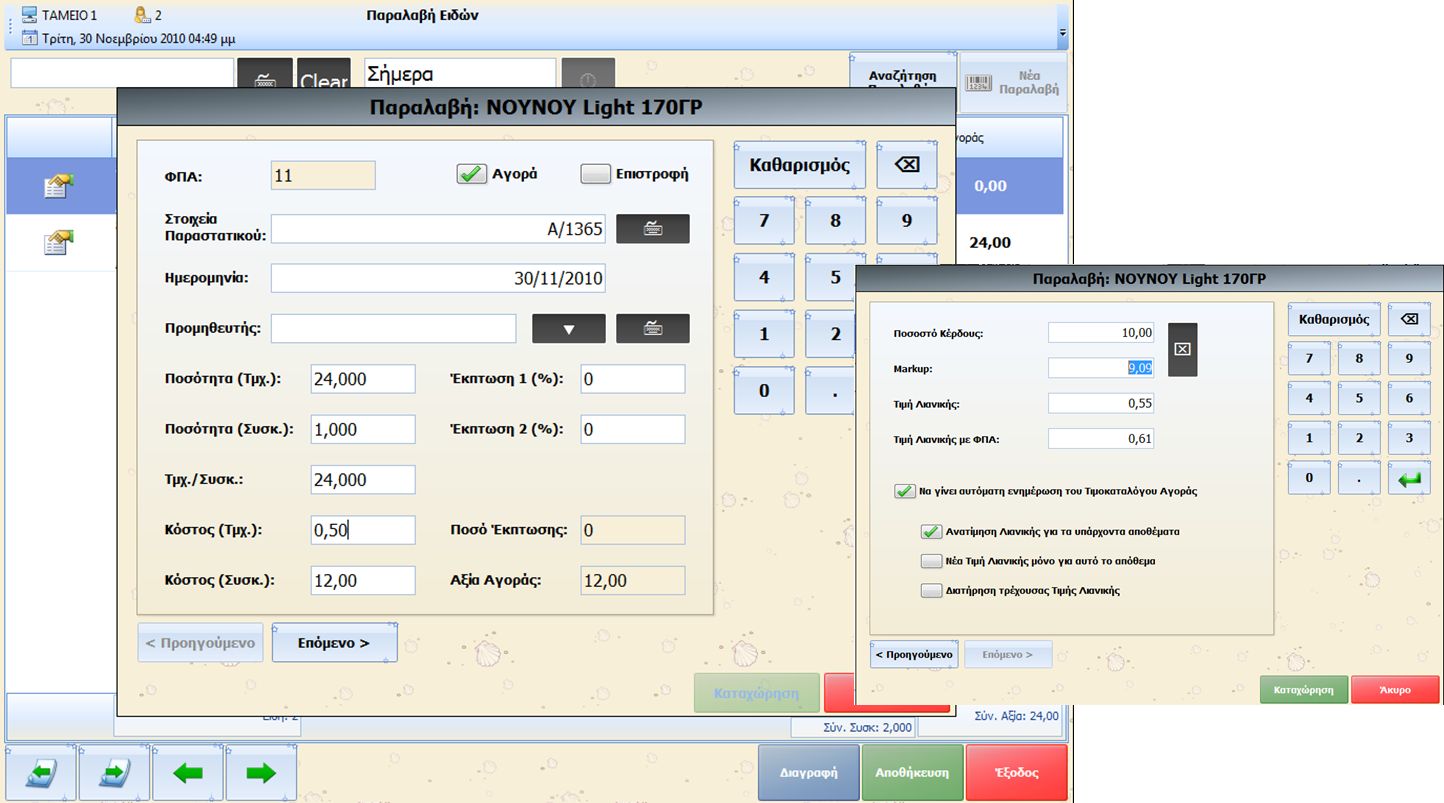Enable Νέα Τιμή Λιανικής μόνο για αυτό το απόθεμα
Screen dimensions: 1444x803
point(931,561)
